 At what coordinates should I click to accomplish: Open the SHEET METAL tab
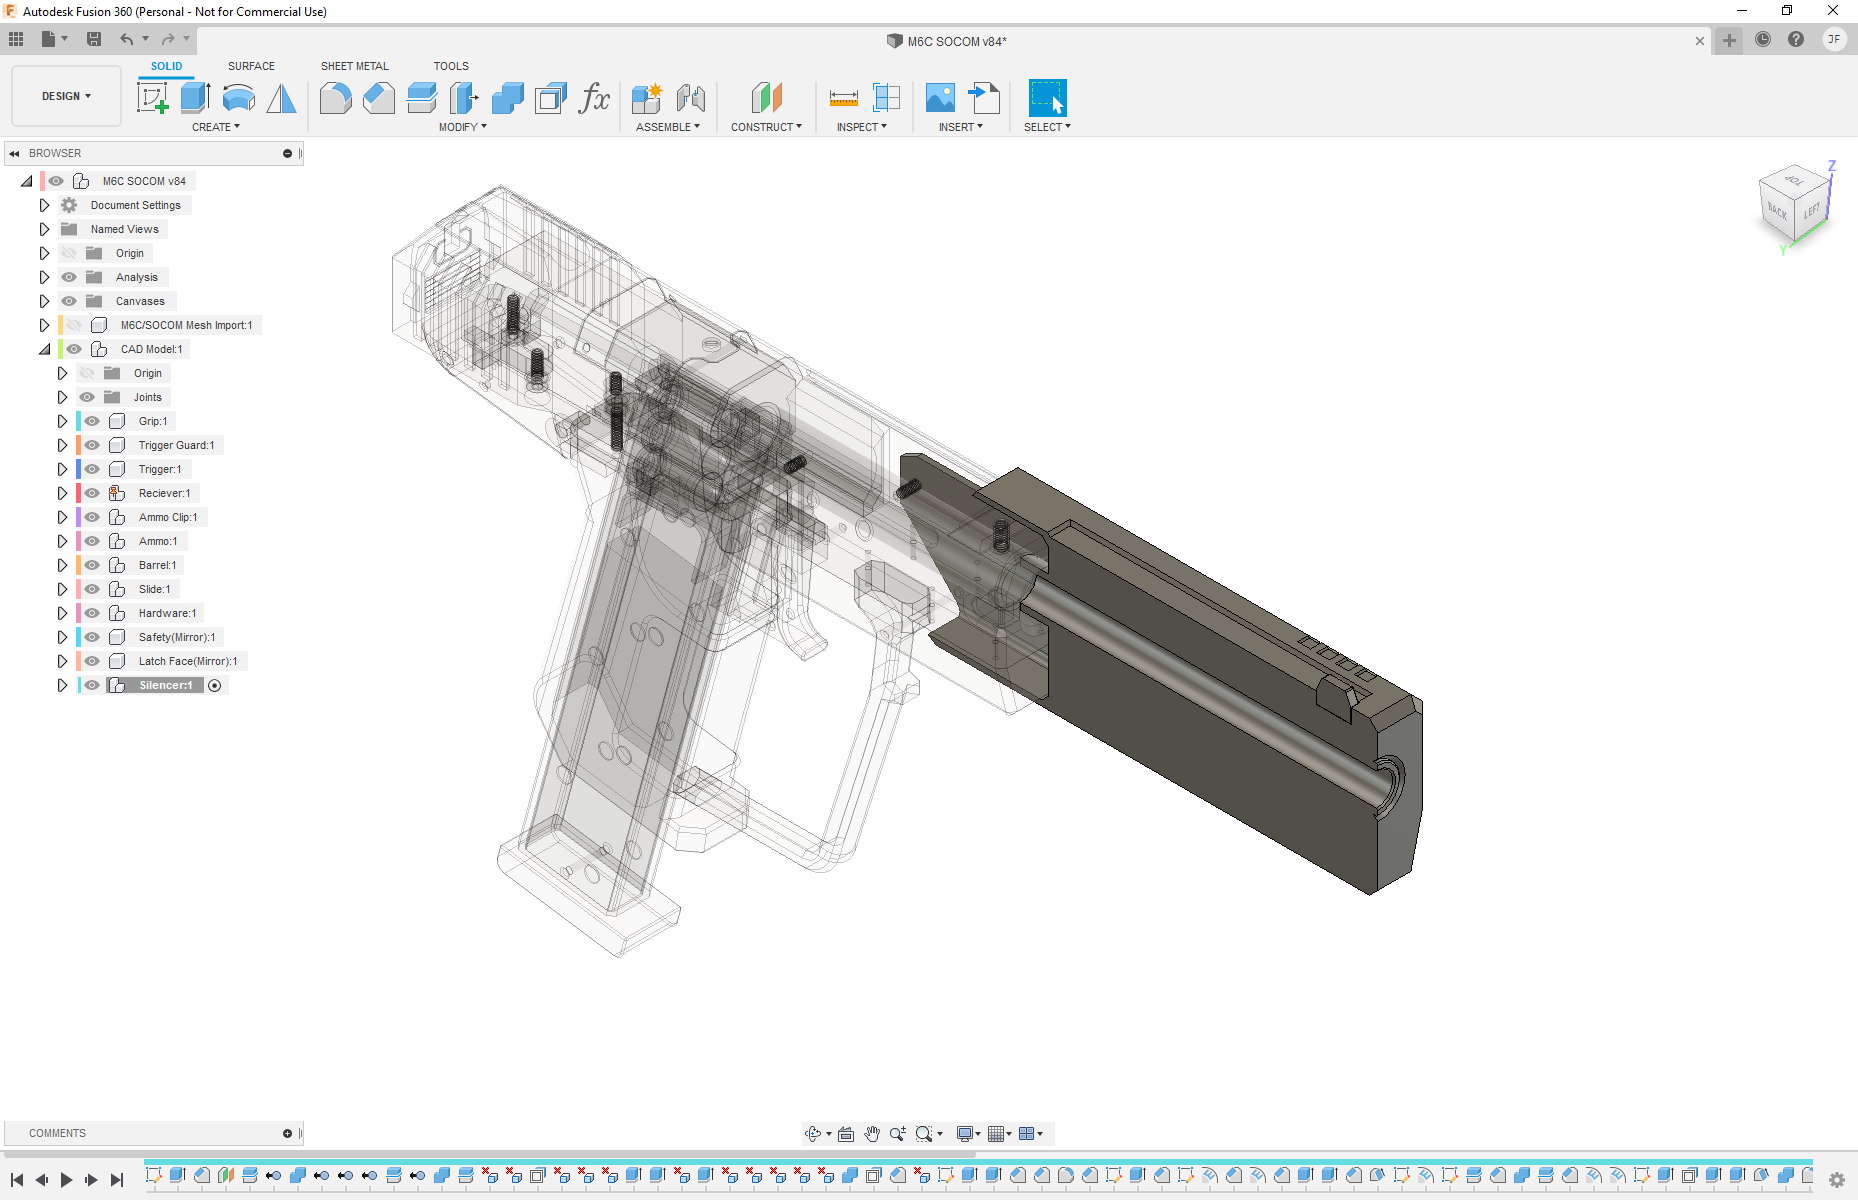click(354, 66)
